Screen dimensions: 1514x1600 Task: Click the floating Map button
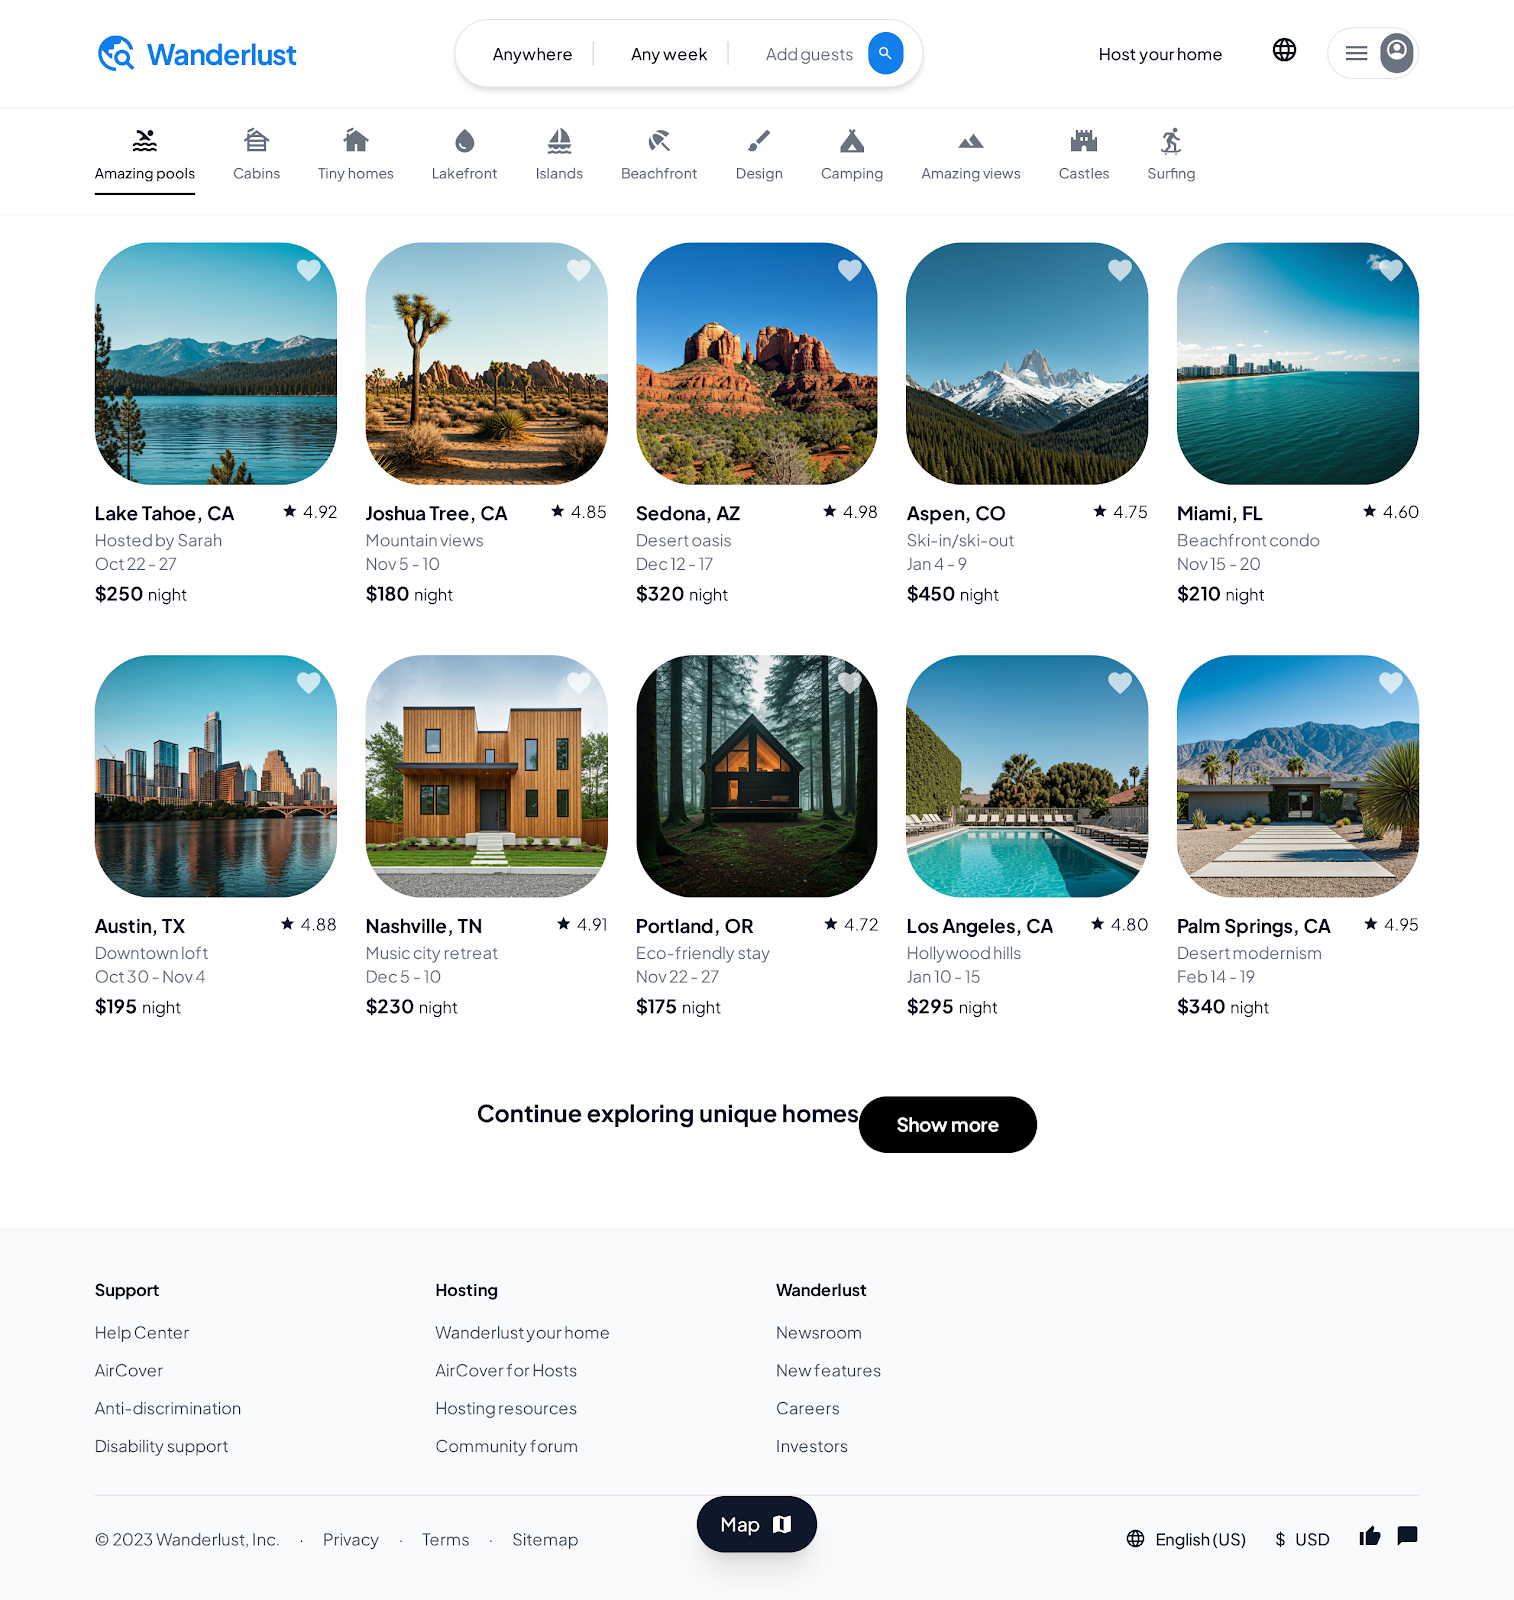click(x=756, y=1524)
